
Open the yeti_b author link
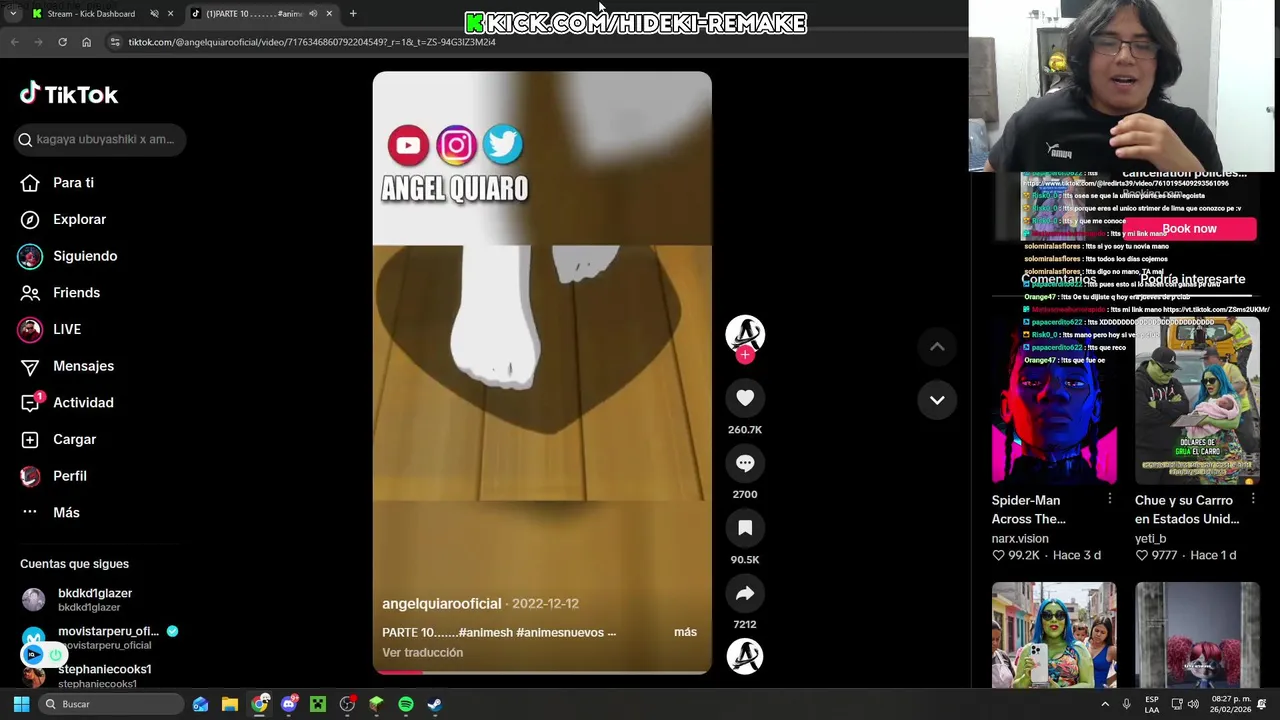click(x=1150, y=539)
